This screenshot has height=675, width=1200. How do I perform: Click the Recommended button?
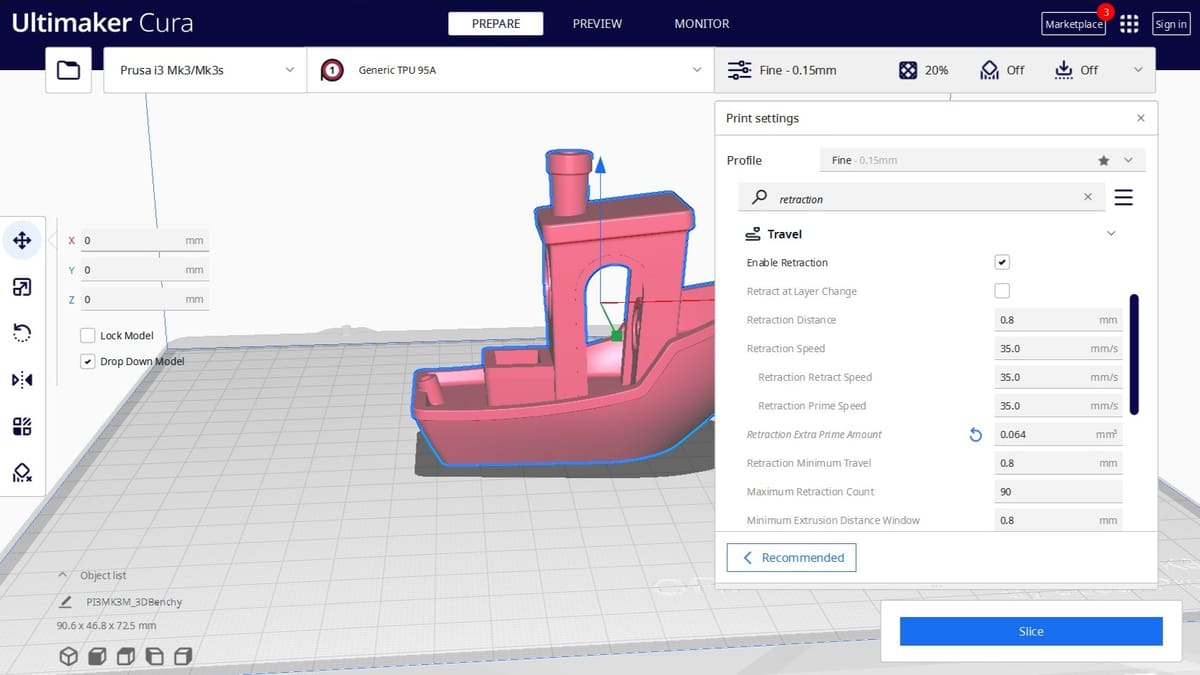coord(791,558)
